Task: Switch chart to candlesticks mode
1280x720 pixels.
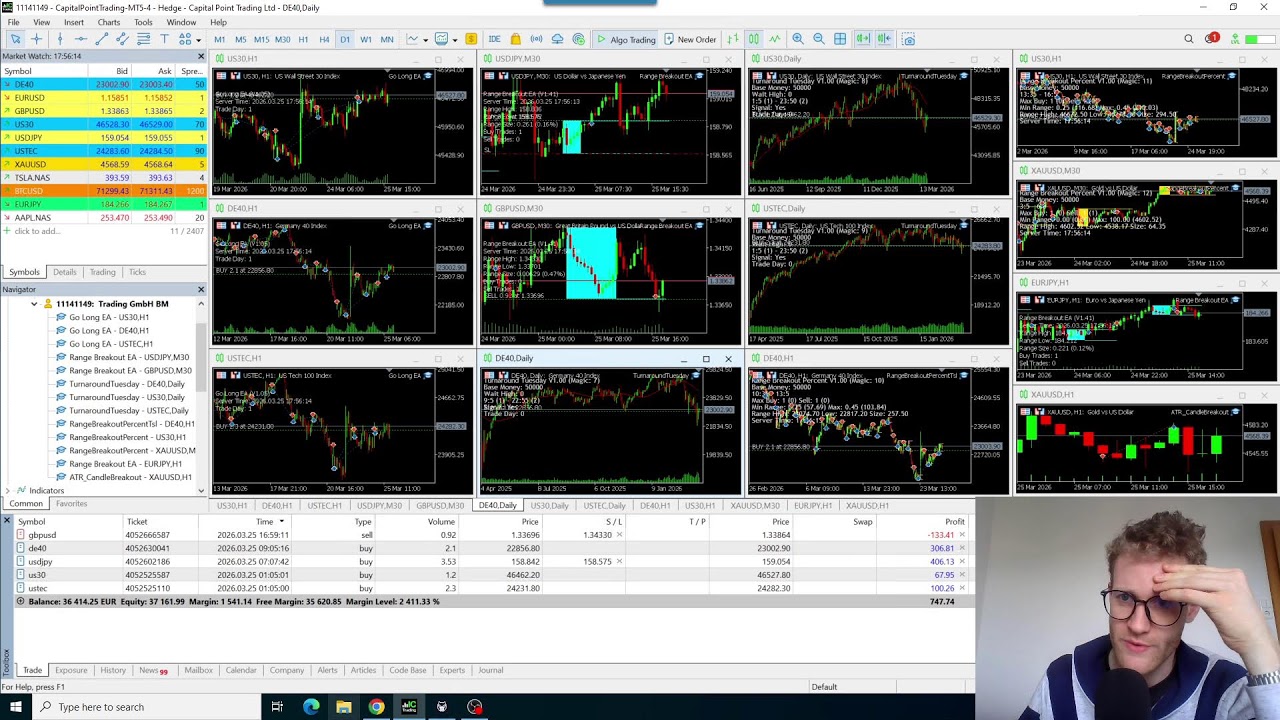Action: (753, 39)
